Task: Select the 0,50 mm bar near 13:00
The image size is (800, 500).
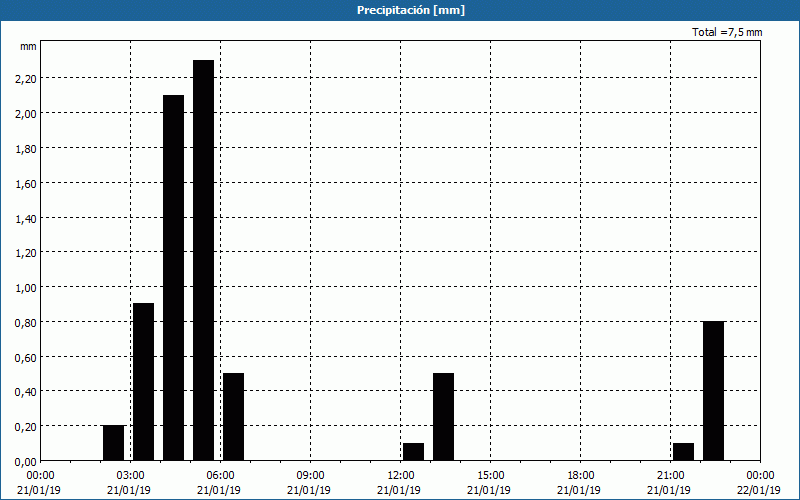Action: (x=443, y=417)
